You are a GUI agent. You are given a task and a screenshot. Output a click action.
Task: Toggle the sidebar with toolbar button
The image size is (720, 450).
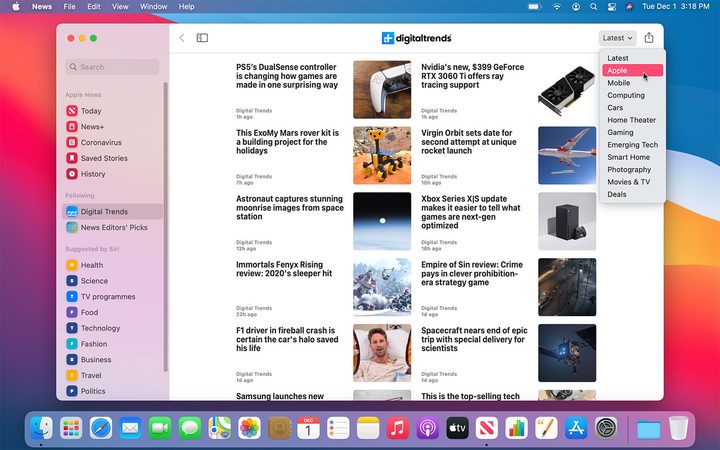(x=202, y=38)
